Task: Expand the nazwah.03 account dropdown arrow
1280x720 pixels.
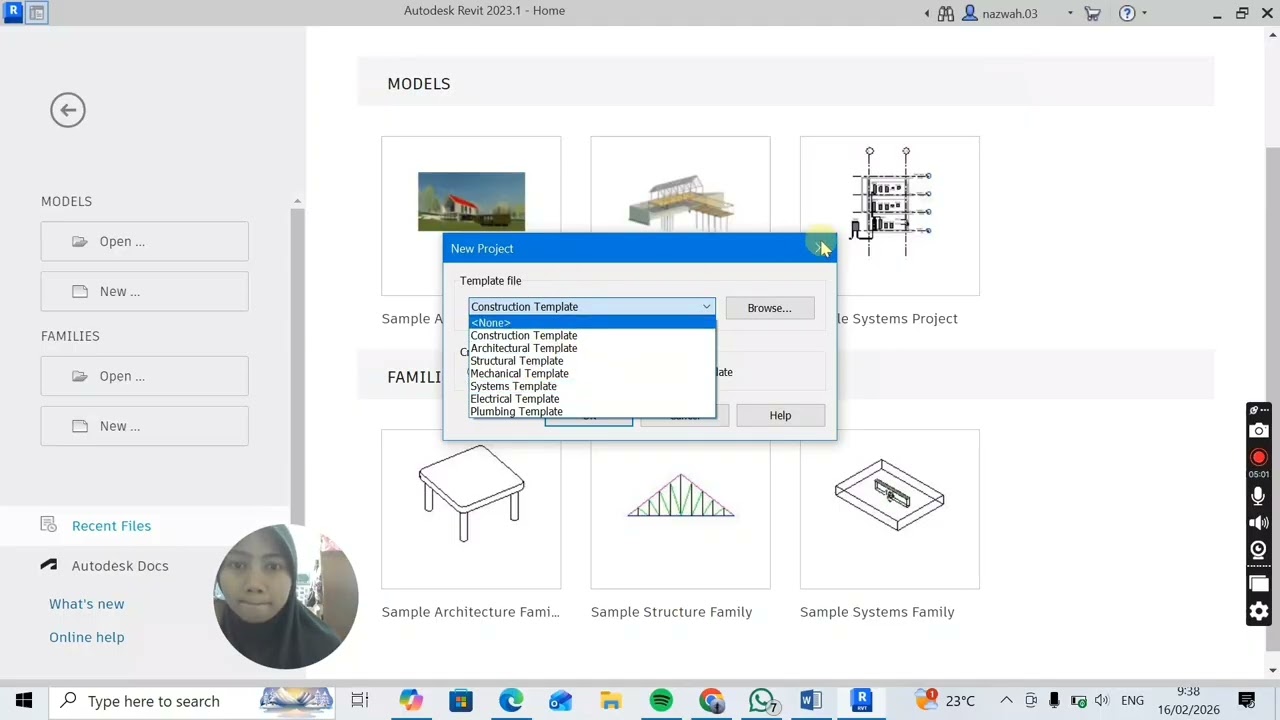Action: coord(1070,13)
